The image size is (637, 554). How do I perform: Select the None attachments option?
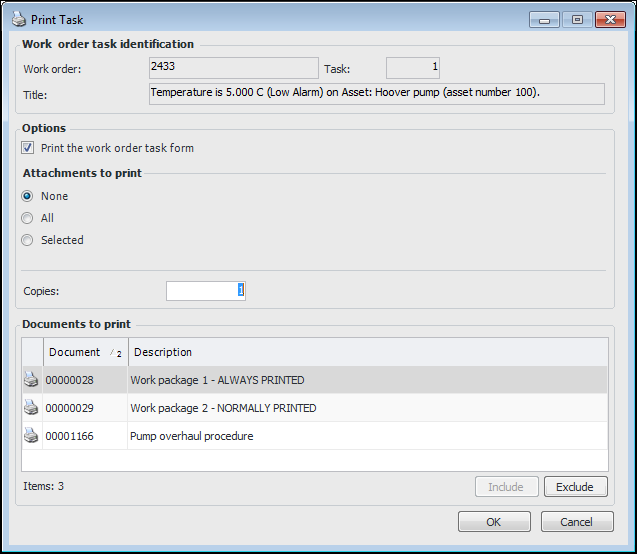(27, 196)
